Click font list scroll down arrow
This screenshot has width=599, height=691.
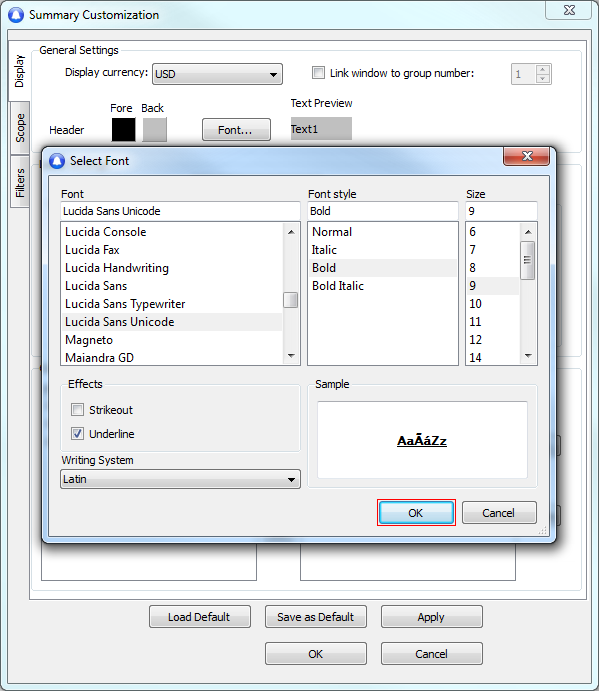coord(291,356)
